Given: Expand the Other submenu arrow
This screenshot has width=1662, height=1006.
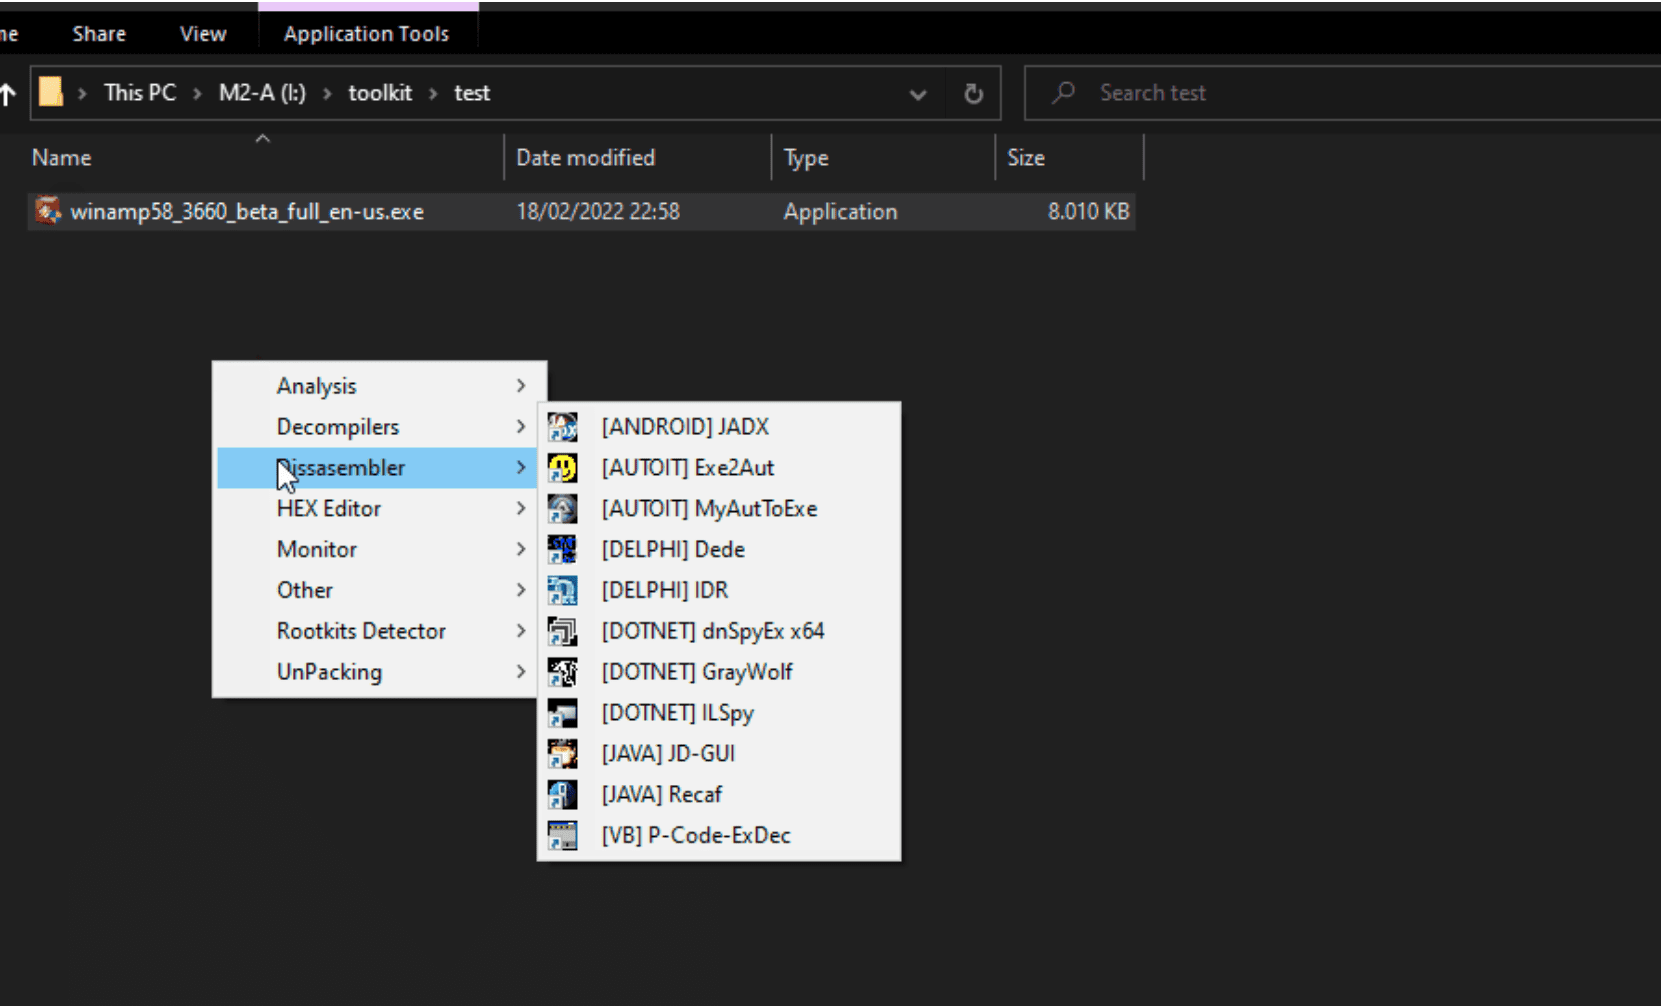Looking at the screenshot, I should click(x=521, y=591).
